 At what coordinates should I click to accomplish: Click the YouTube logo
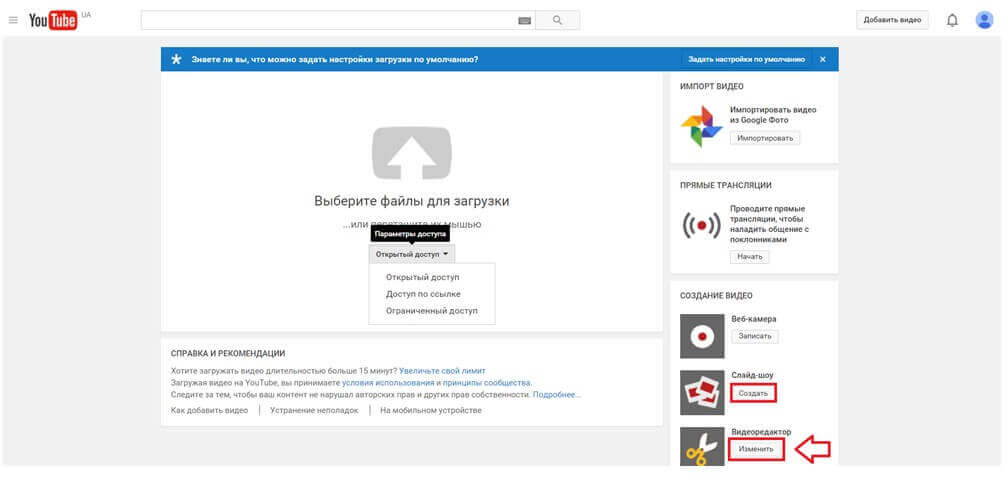click(x=53, y=20)
